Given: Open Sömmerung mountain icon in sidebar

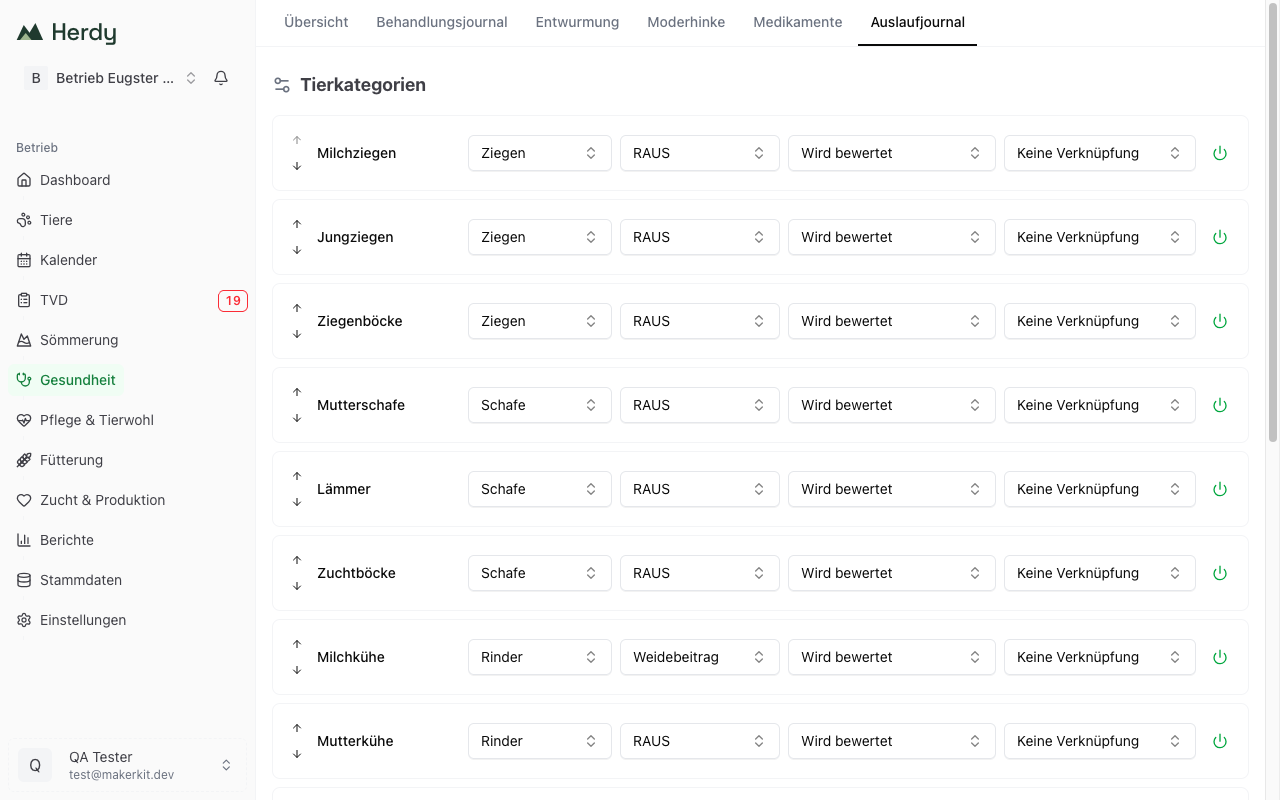Looking at the screenshot, I should pyautogui.click(x=24, y=340).
